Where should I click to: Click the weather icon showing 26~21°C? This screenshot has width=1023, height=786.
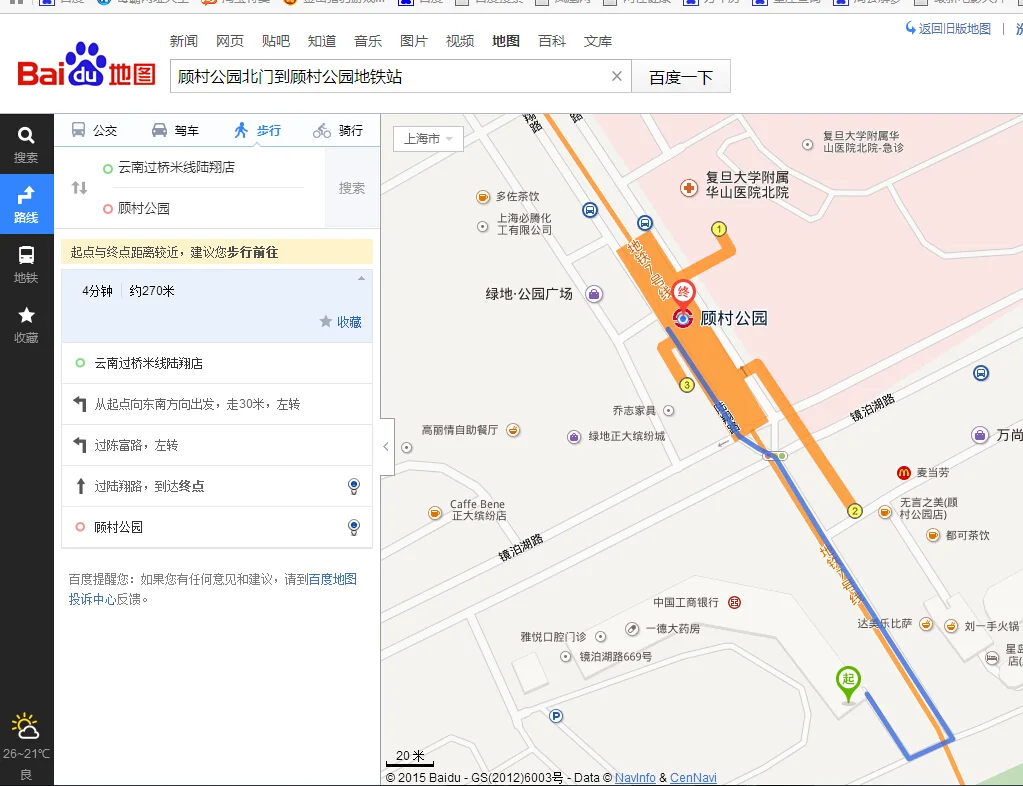coord(26,729)
